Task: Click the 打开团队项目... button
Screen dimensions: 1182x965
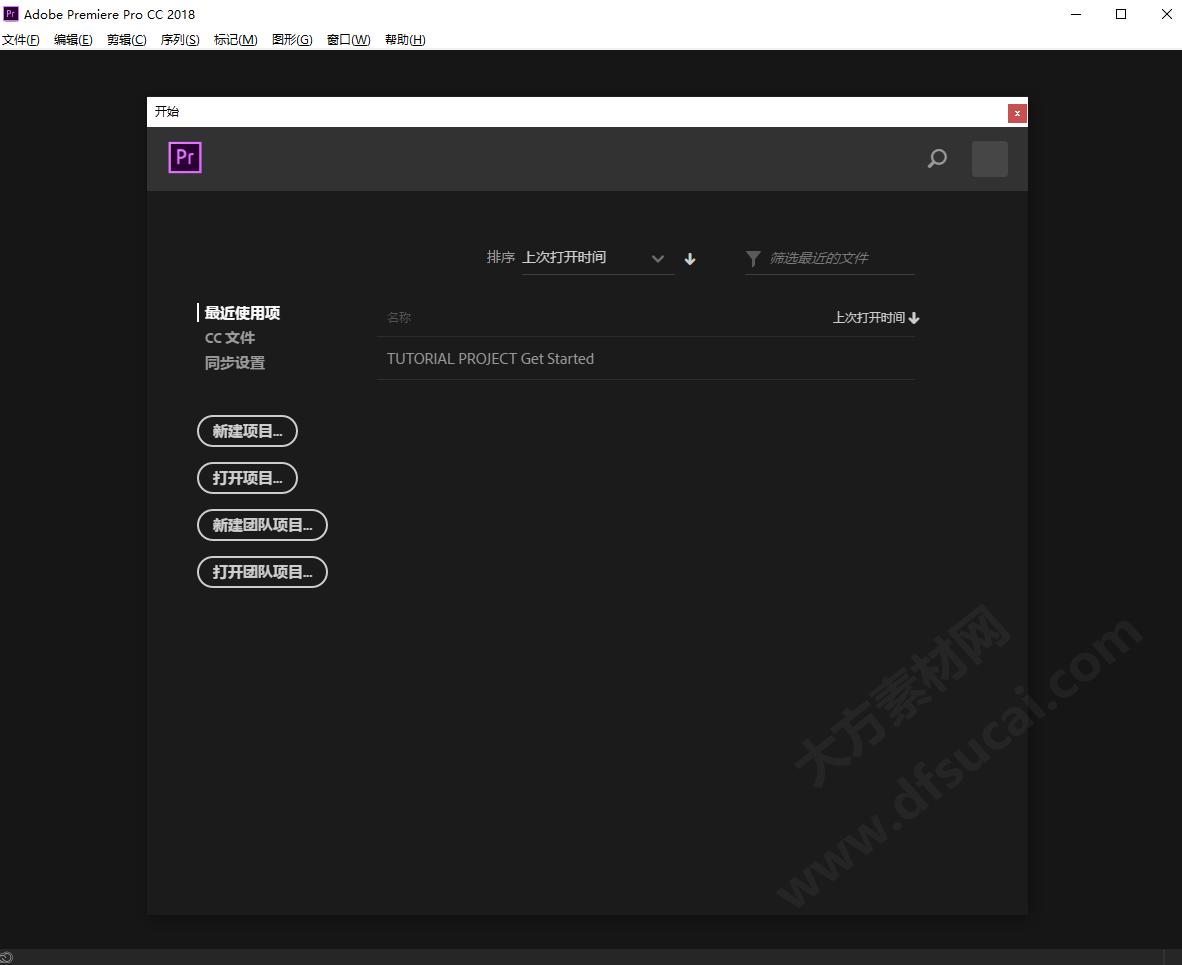Action: coord(262,571)
